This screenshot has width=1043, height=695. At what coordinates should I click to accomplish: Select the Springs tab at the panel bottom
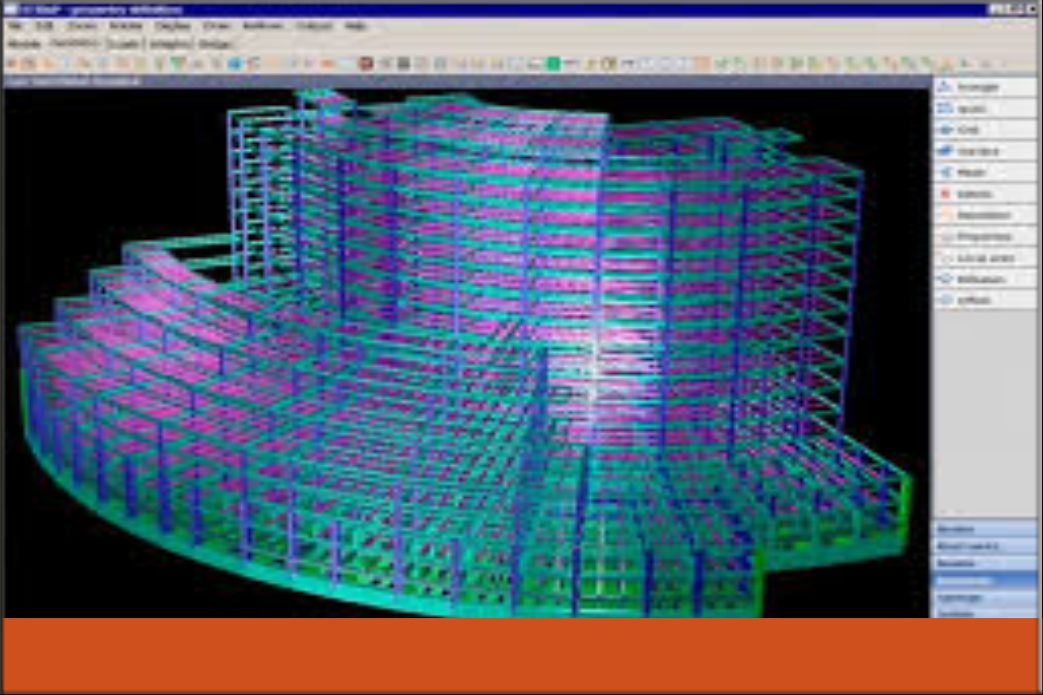point(984,597)
